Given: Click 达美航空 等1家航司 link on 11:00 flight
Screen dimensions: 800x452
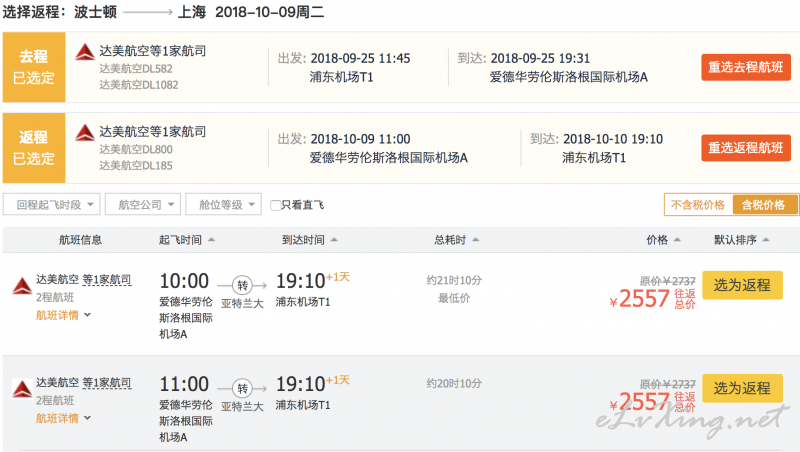Looking at the screenshot, I should pos(84,383).
